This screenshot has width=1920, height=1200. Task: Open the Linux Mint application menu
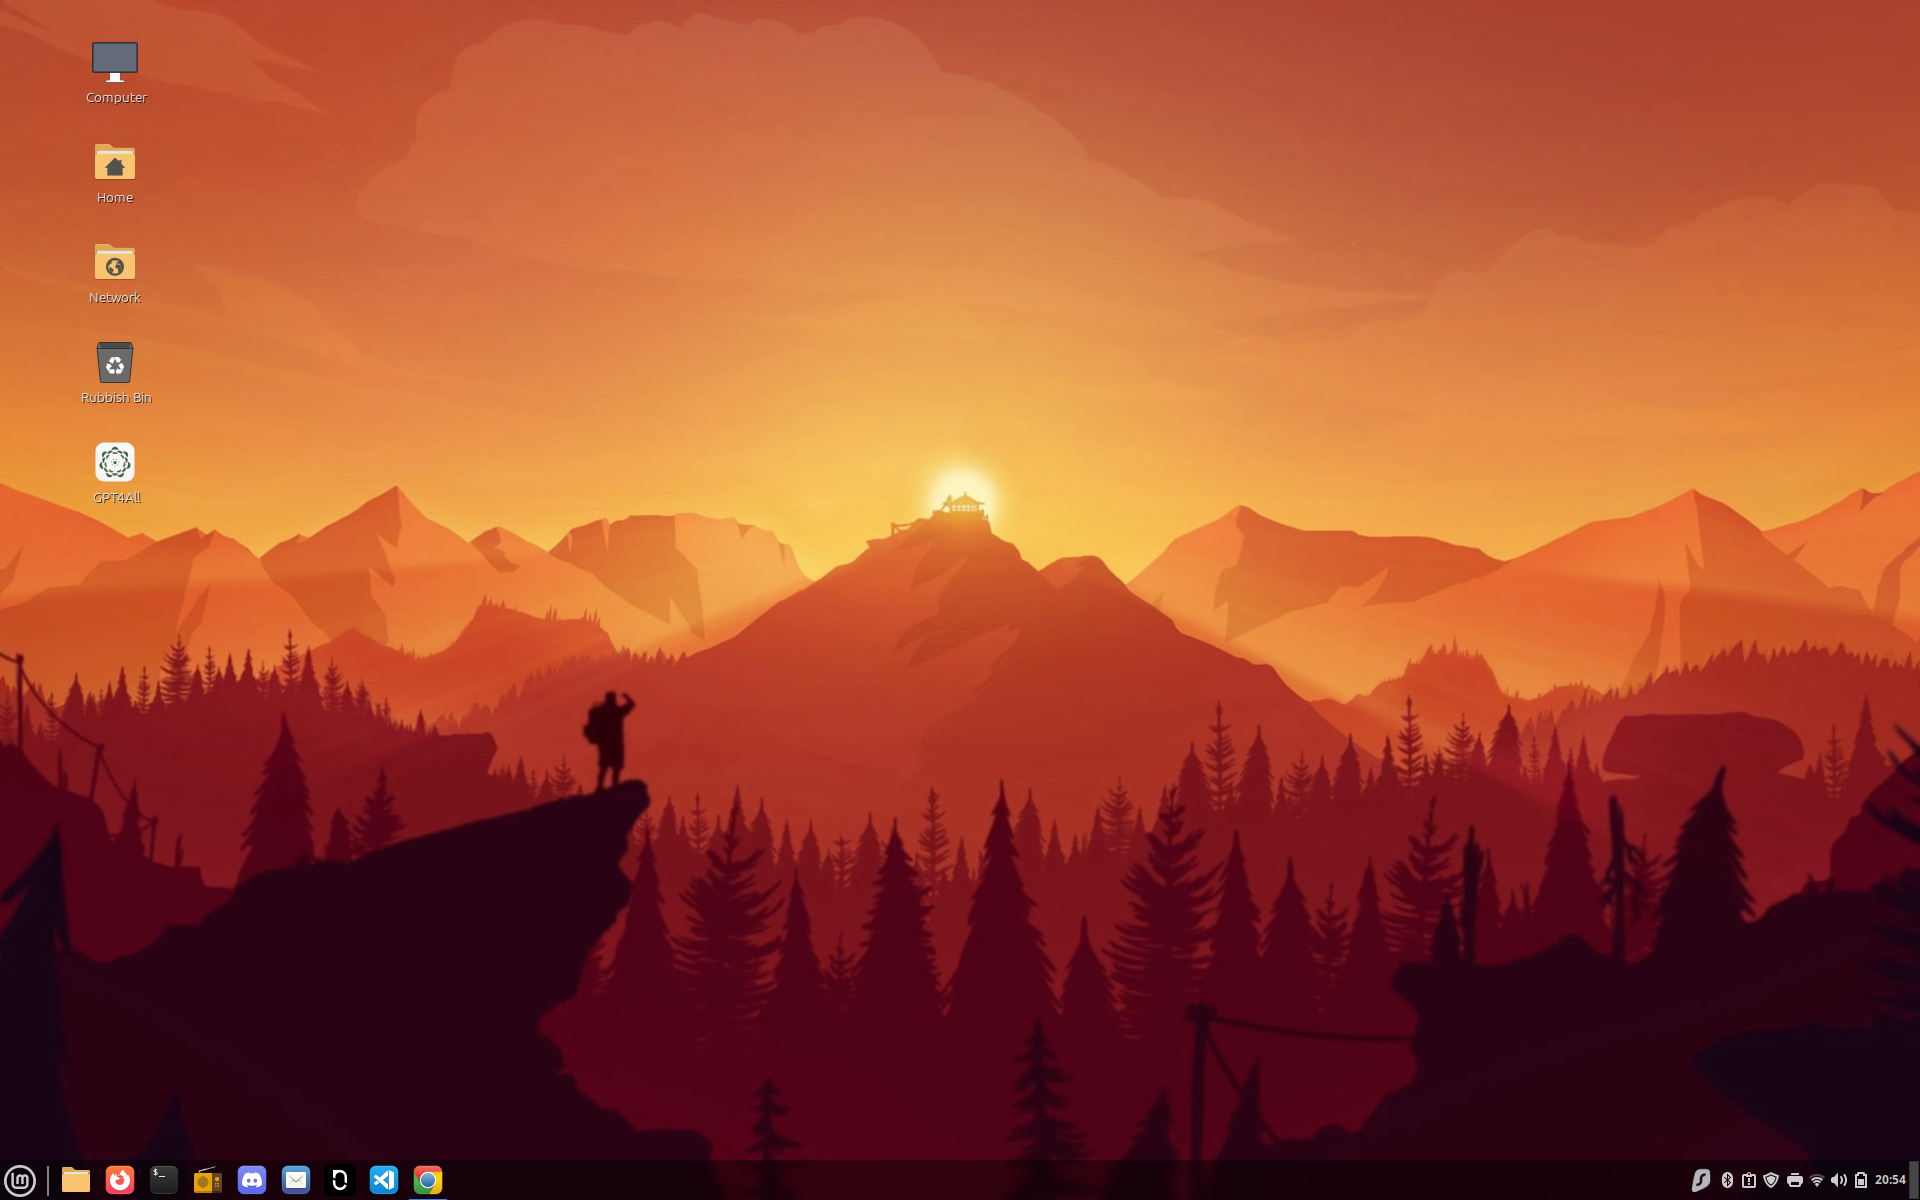[22, 1179]
